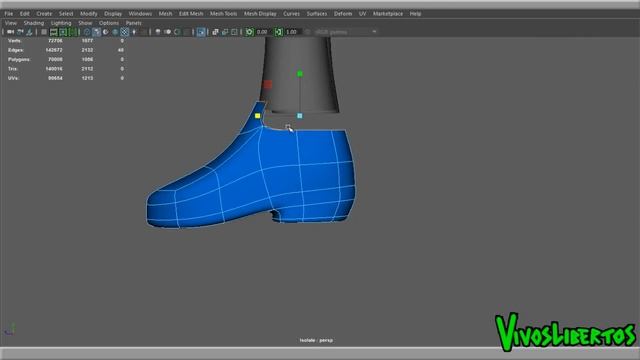The height and width of the screenshot is (360, 640).
Task: Open the sRGB gamma view transform dropdown
Action: (x=345, y=32)
